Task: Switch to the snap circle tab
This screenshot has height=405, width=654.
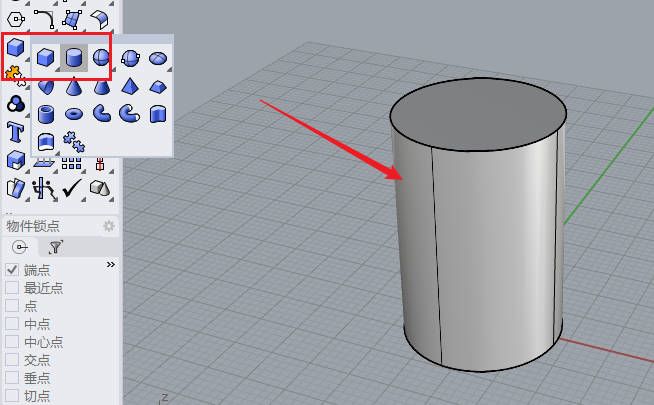Action: (x=20, y=247)
